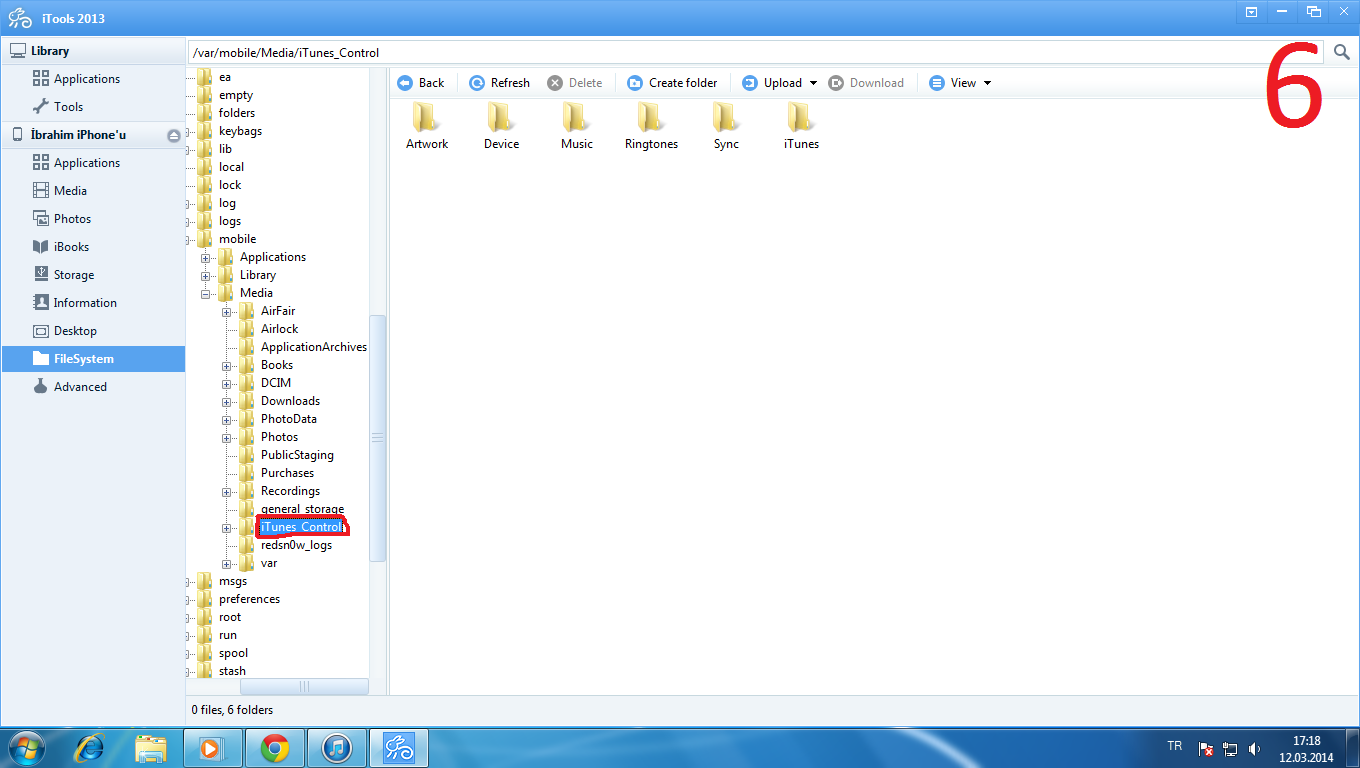The image size is (1360, 768).
Task: Expand the Recordings tree node
Action: pos(227,492)
